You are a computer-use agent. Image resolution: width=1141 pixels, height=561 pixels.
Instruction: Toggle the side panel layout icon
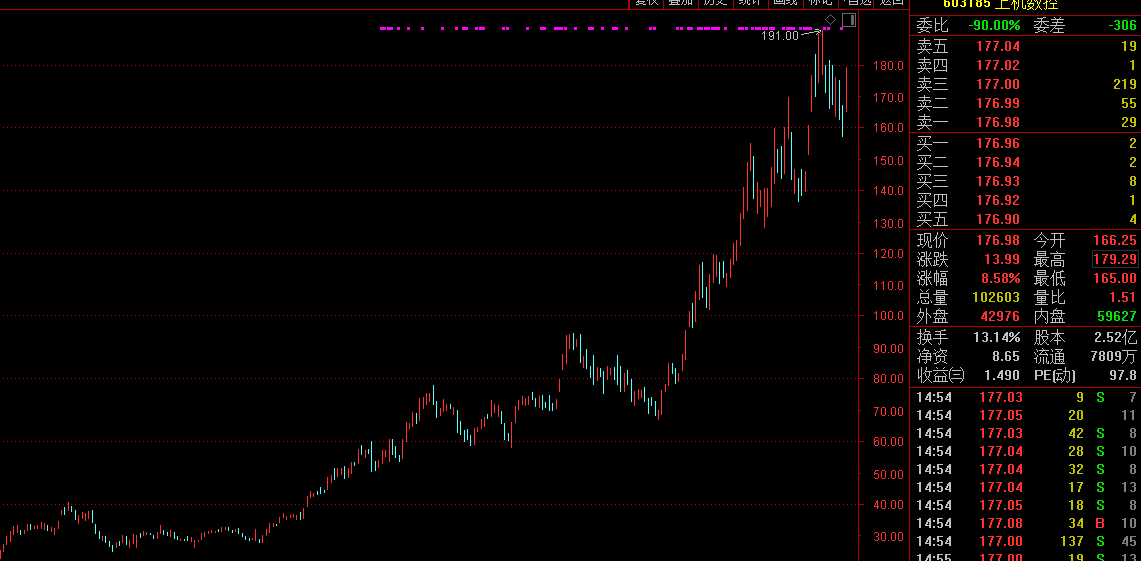849,20
